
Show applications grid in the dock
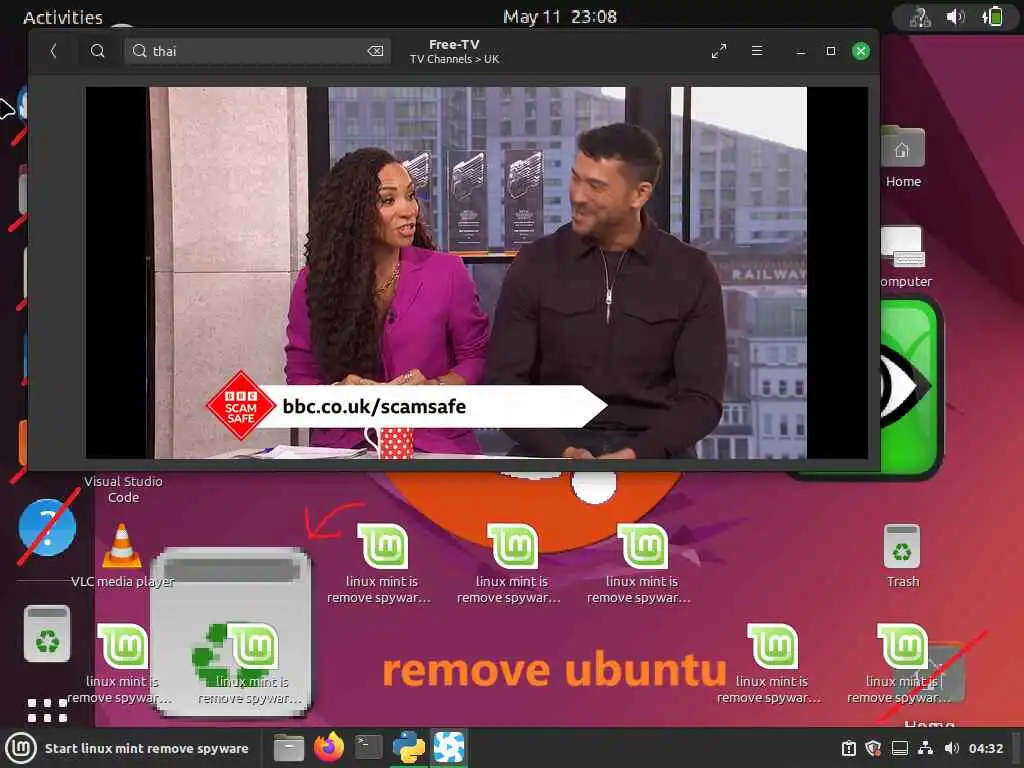pos(47,710)
